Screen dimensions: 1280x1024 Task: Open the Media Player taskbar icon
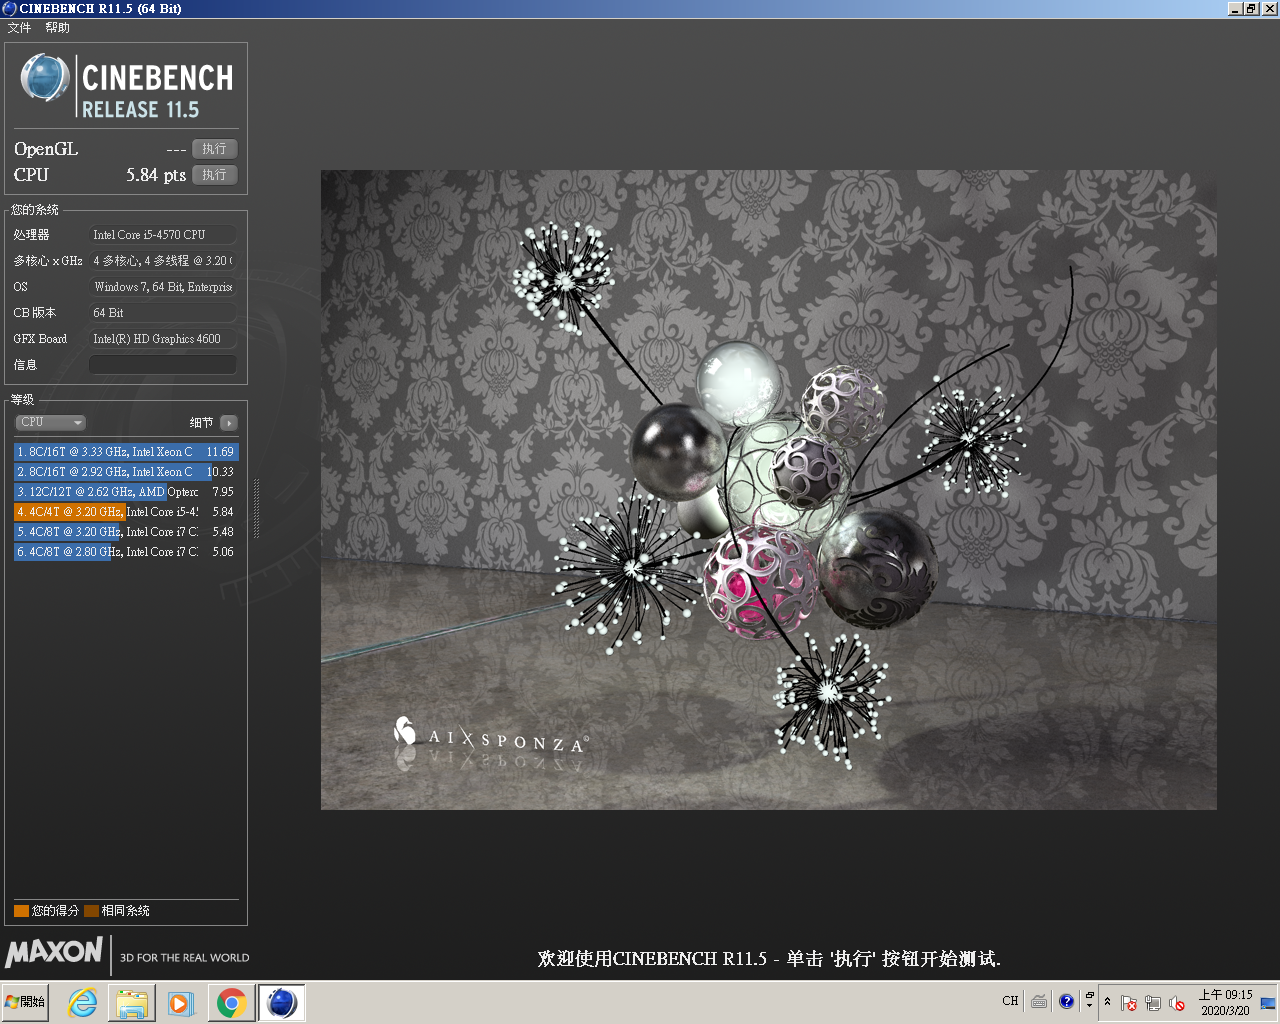pyautogui.click(x=181, y=1003)
